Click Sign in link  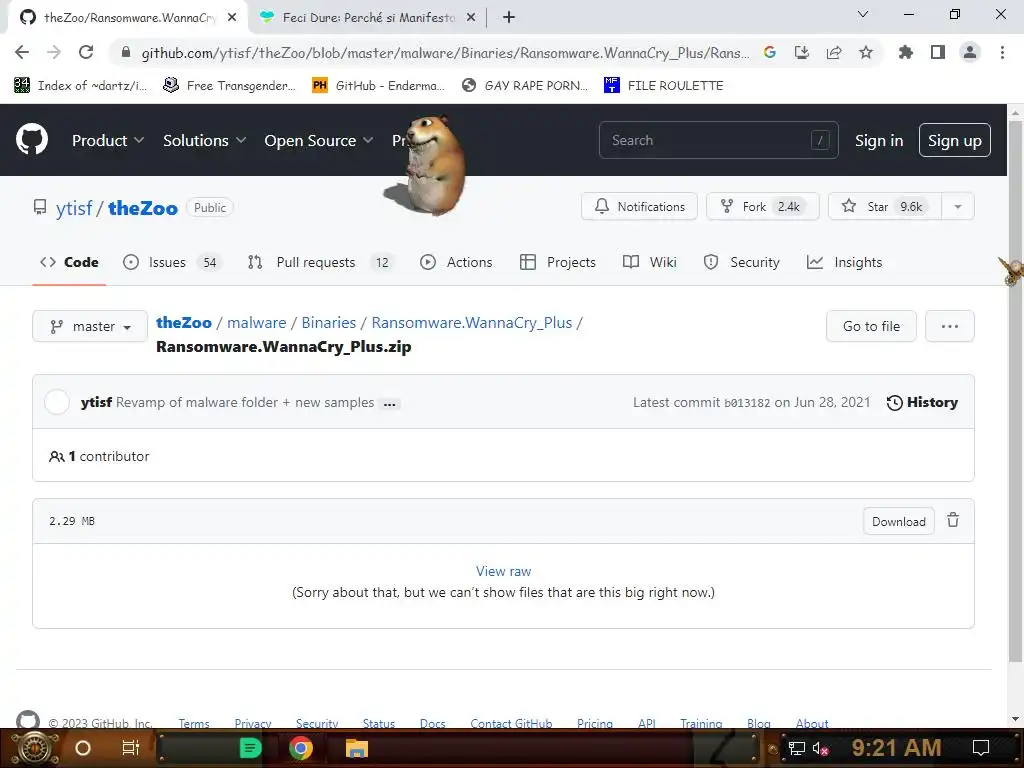pos(879,140)
